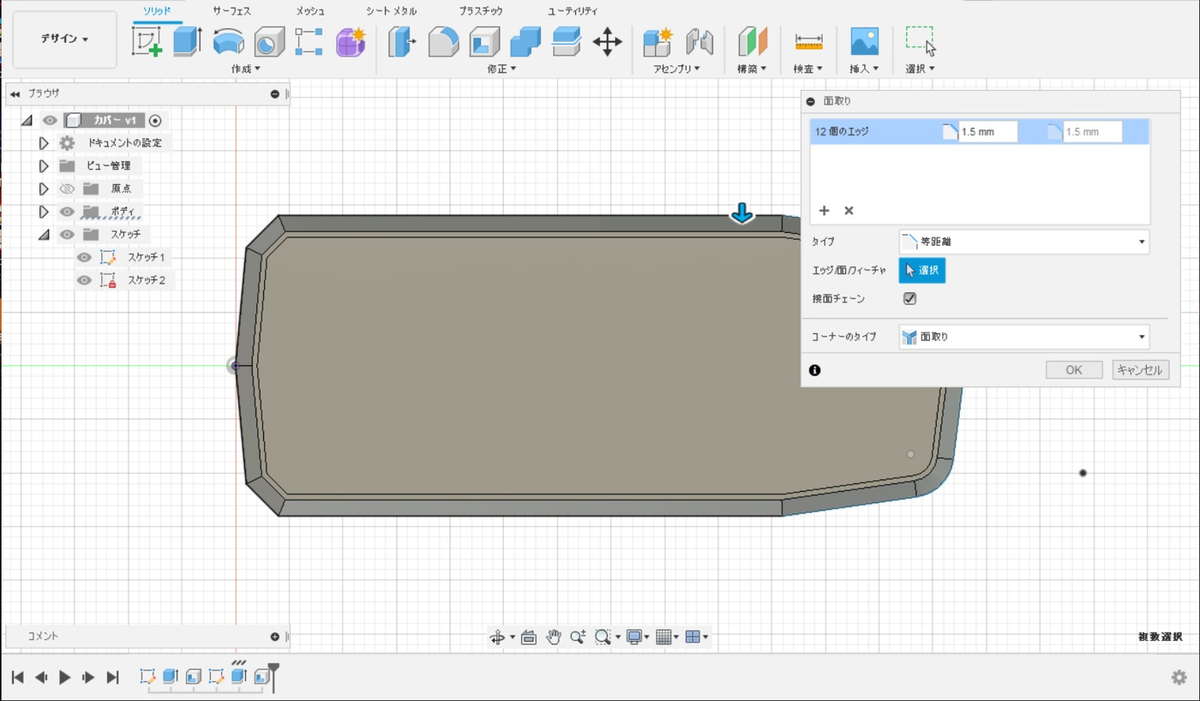
Task: Select the Move/Copy tool
Action: pyautogui.click(x=607, y=41)
